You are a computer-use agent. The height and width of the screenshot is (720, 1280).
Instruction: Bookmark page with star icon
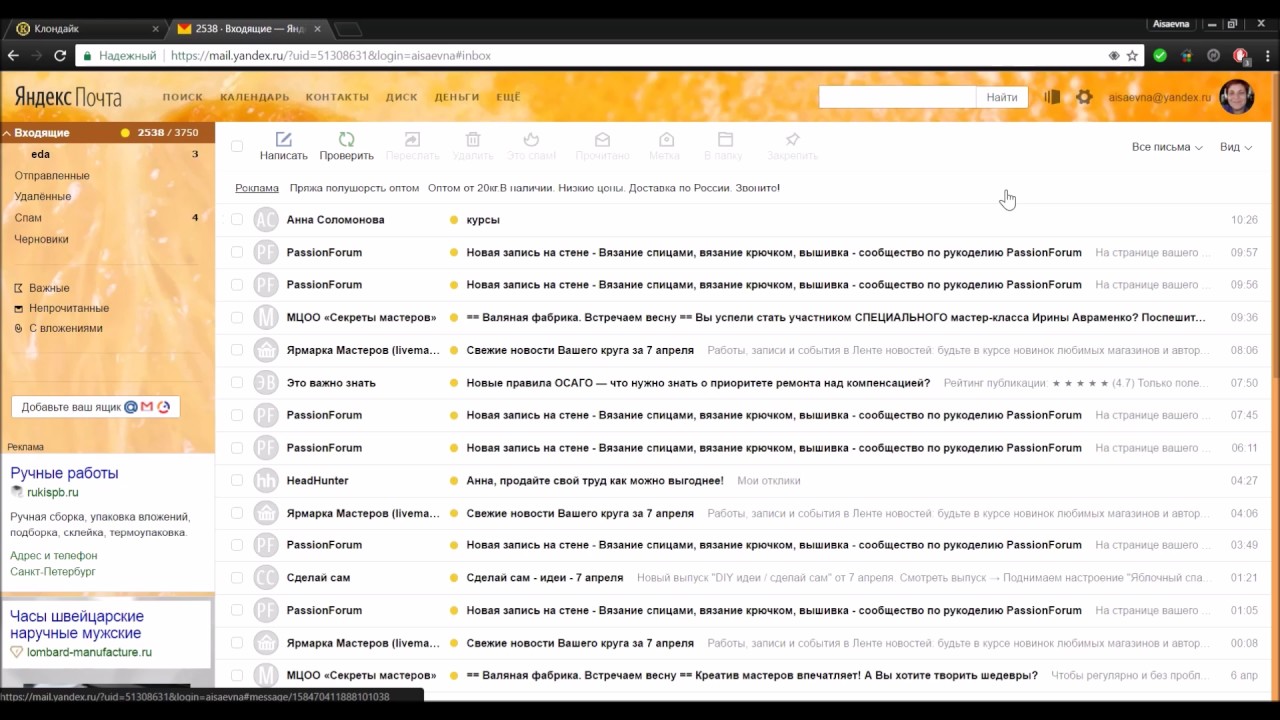point(1132,56)
